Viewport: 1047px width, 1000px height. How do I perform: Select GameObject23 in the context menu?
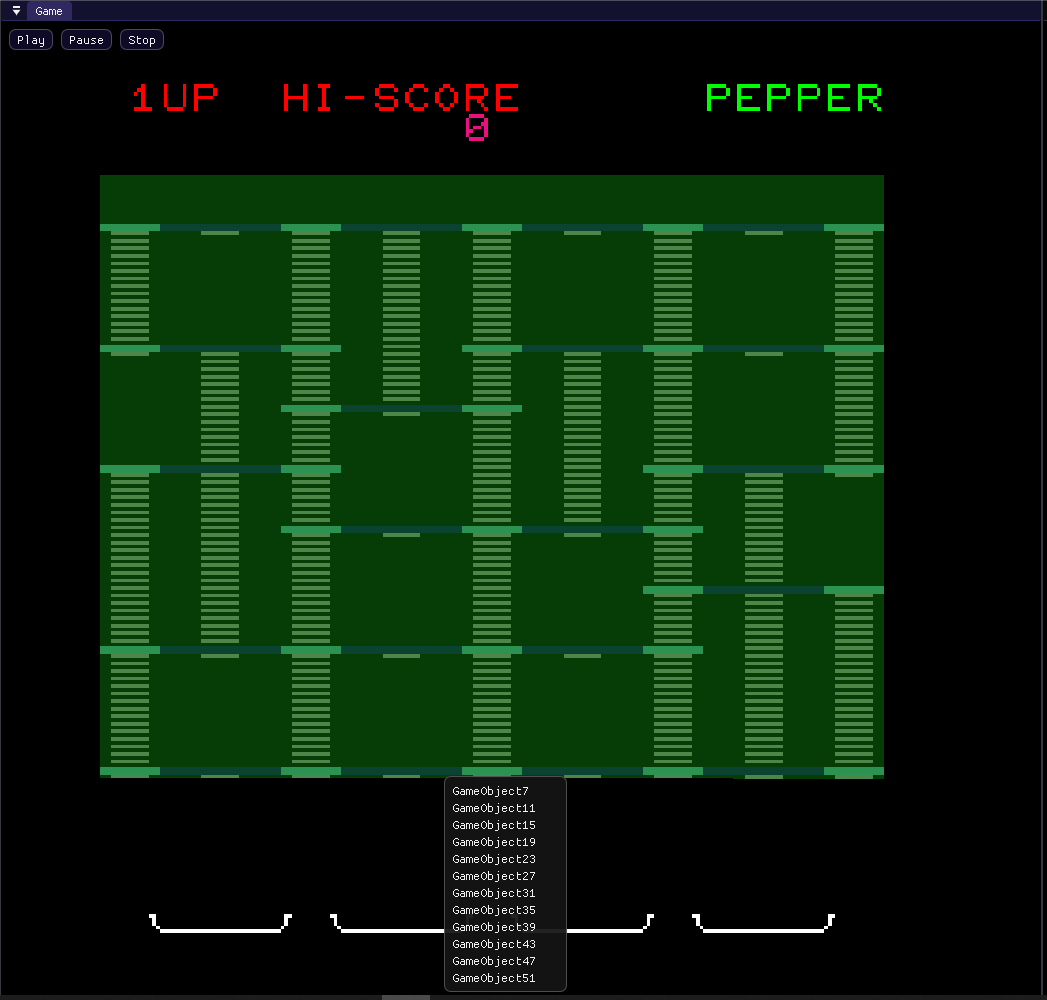point(493,858)
